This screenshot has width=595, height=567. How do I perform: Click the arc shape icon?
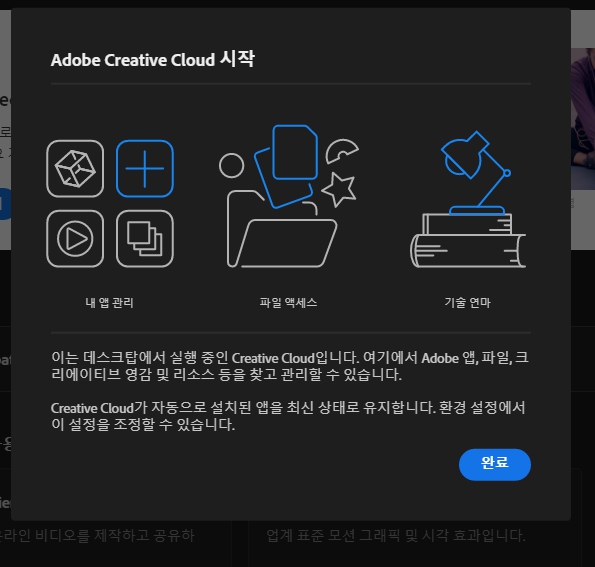tap(342, 151)
